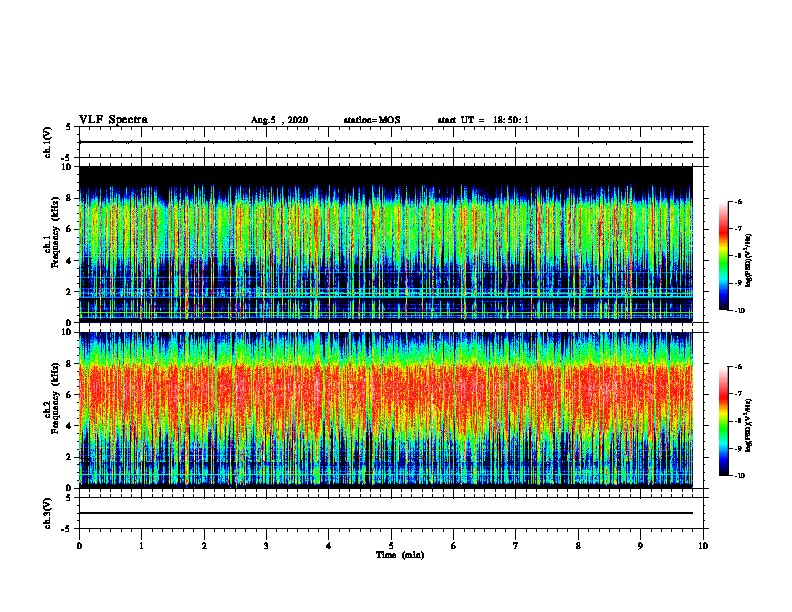Click the 'ch.3(V)' axis label

click(x=47, y=513)
